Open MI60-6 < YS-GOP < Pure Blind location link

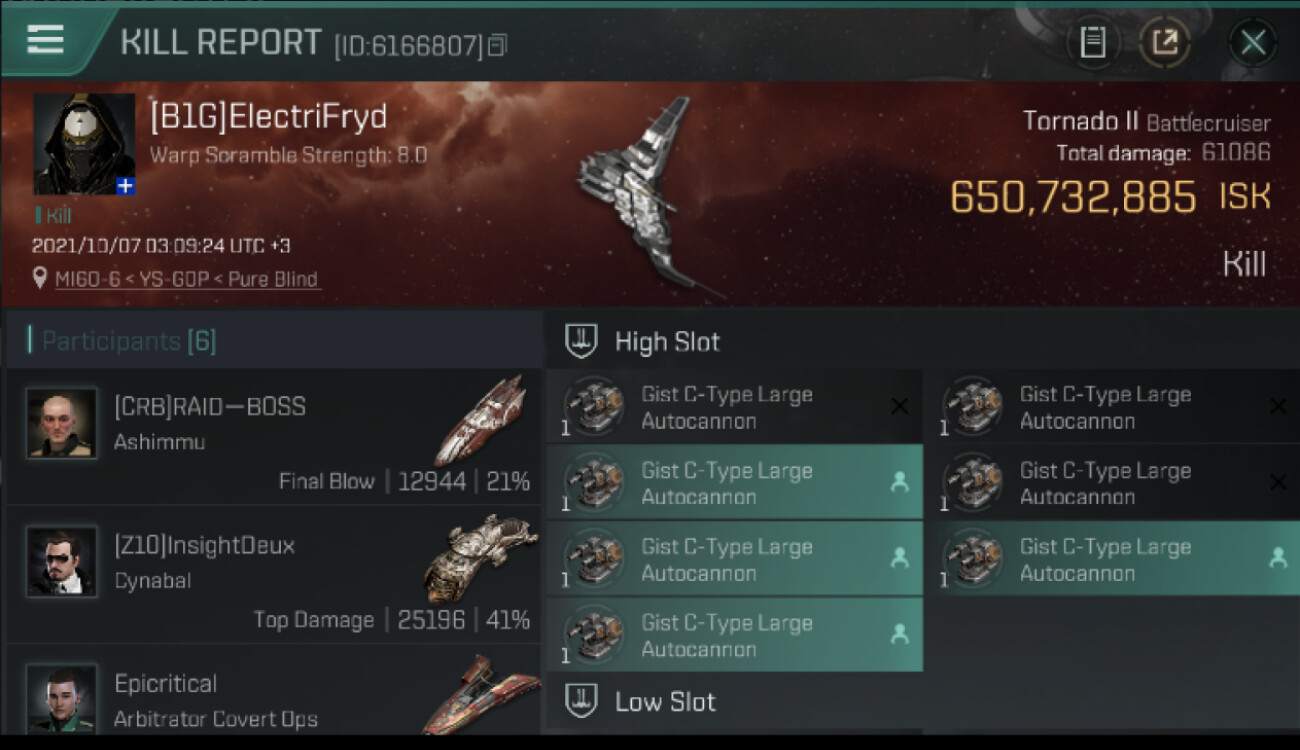coord(186,279)
